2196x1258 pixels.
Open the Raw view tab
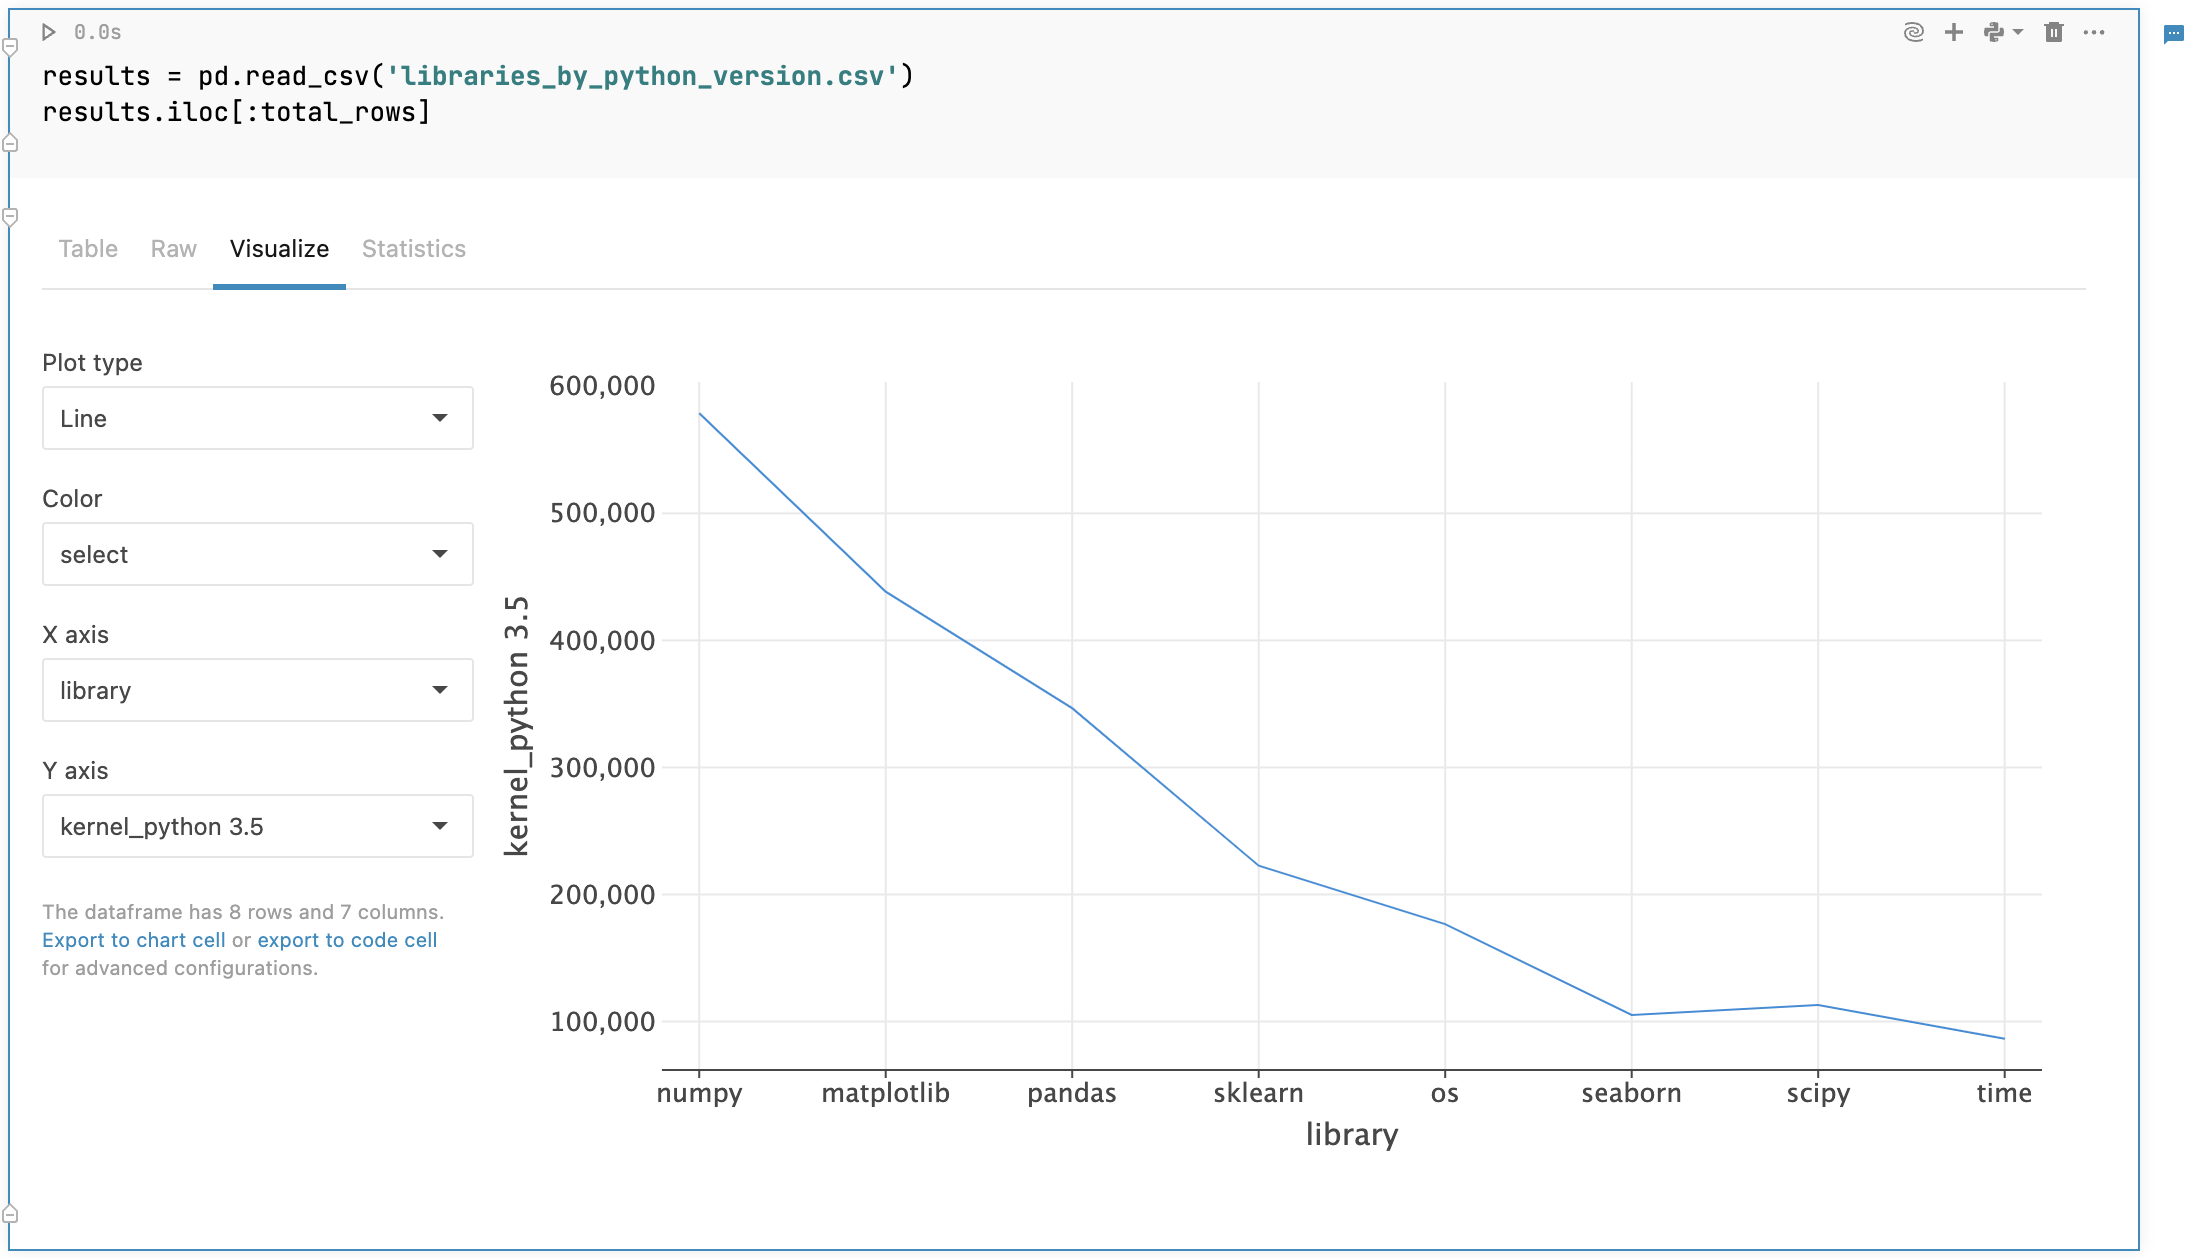coord(173,249)
